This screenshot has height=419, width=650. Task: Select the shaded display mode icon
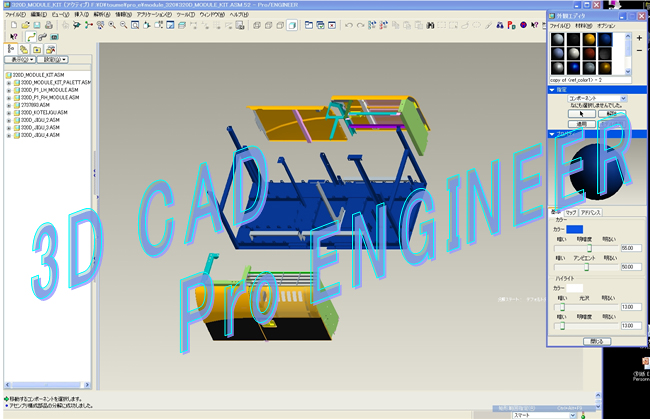coord(292,25)
